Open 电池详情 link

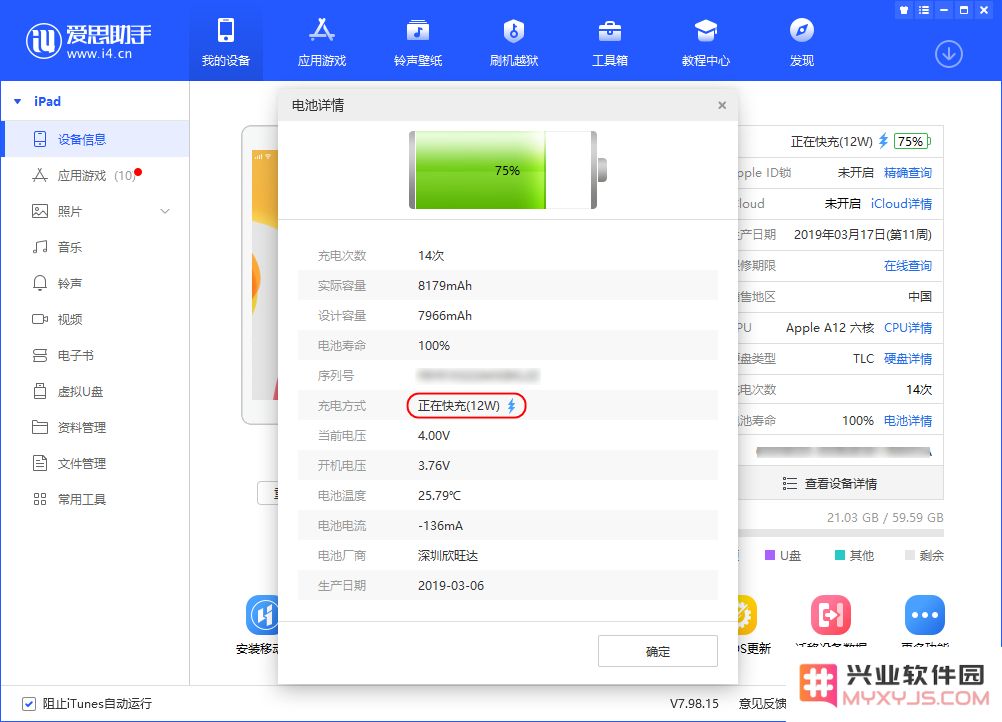pyautogui.click(x=907, y=420)
